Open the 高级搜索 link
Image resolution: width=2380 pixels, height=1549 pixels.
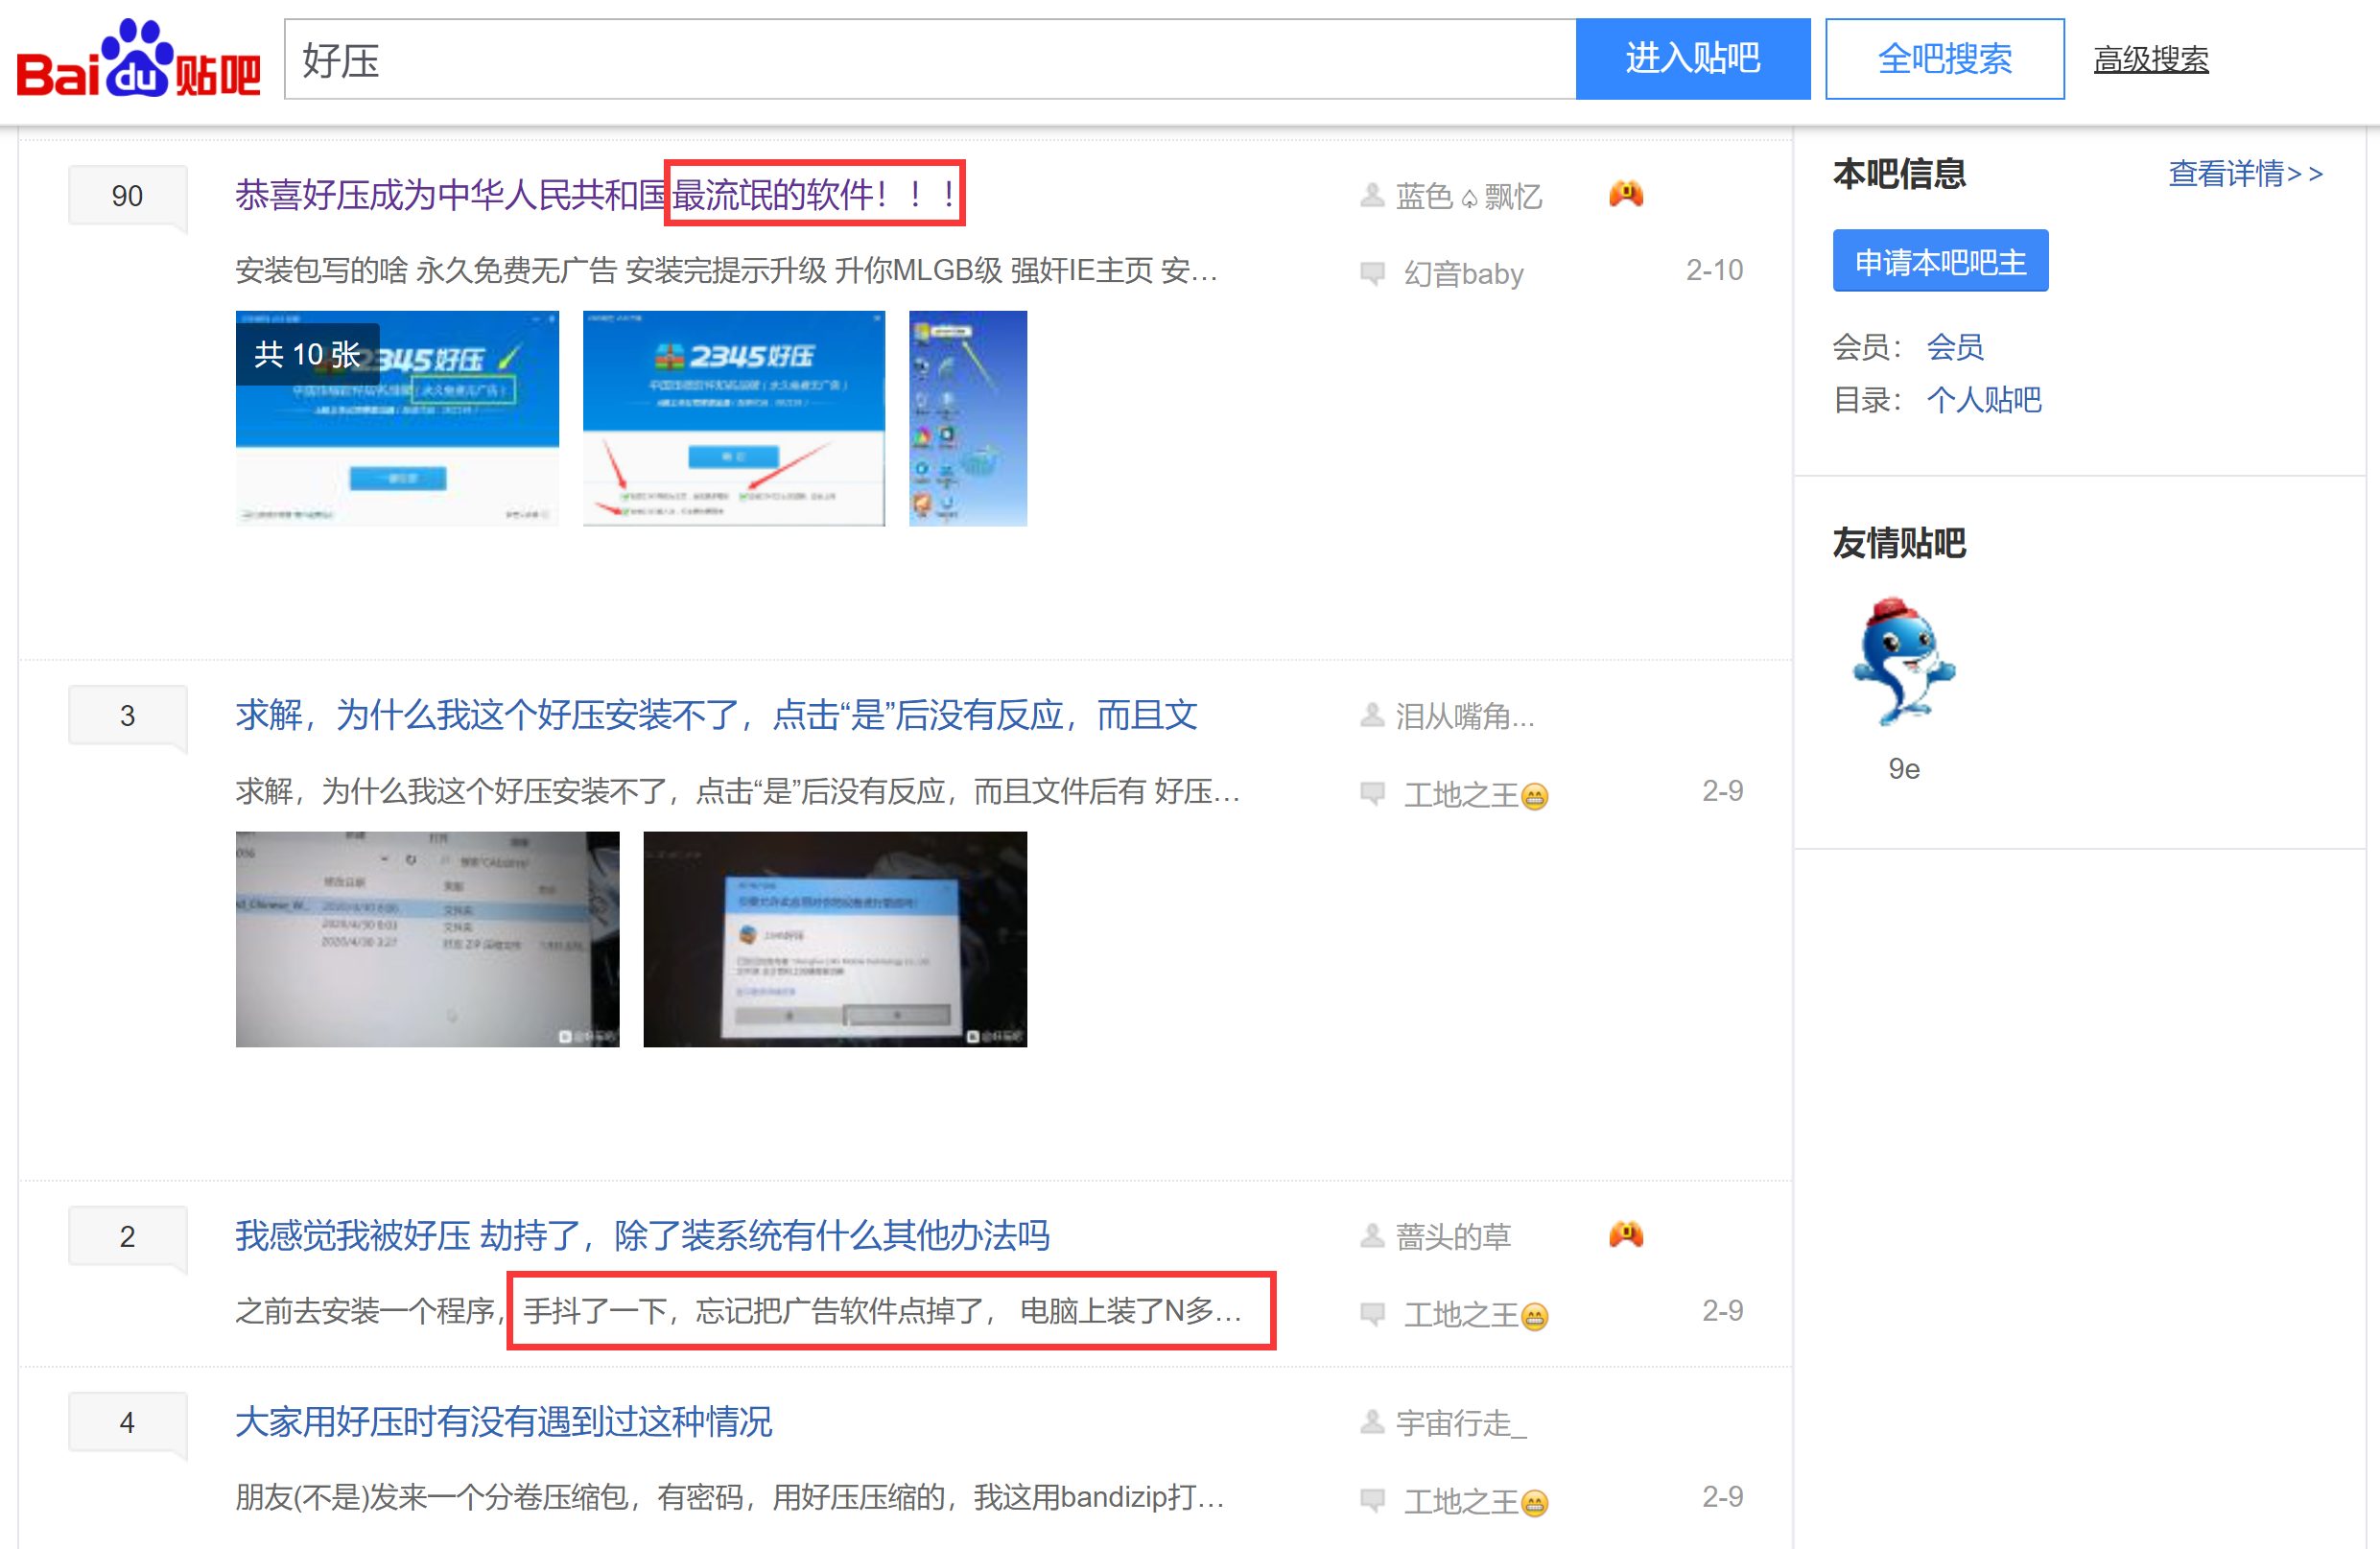point(2151,60)
